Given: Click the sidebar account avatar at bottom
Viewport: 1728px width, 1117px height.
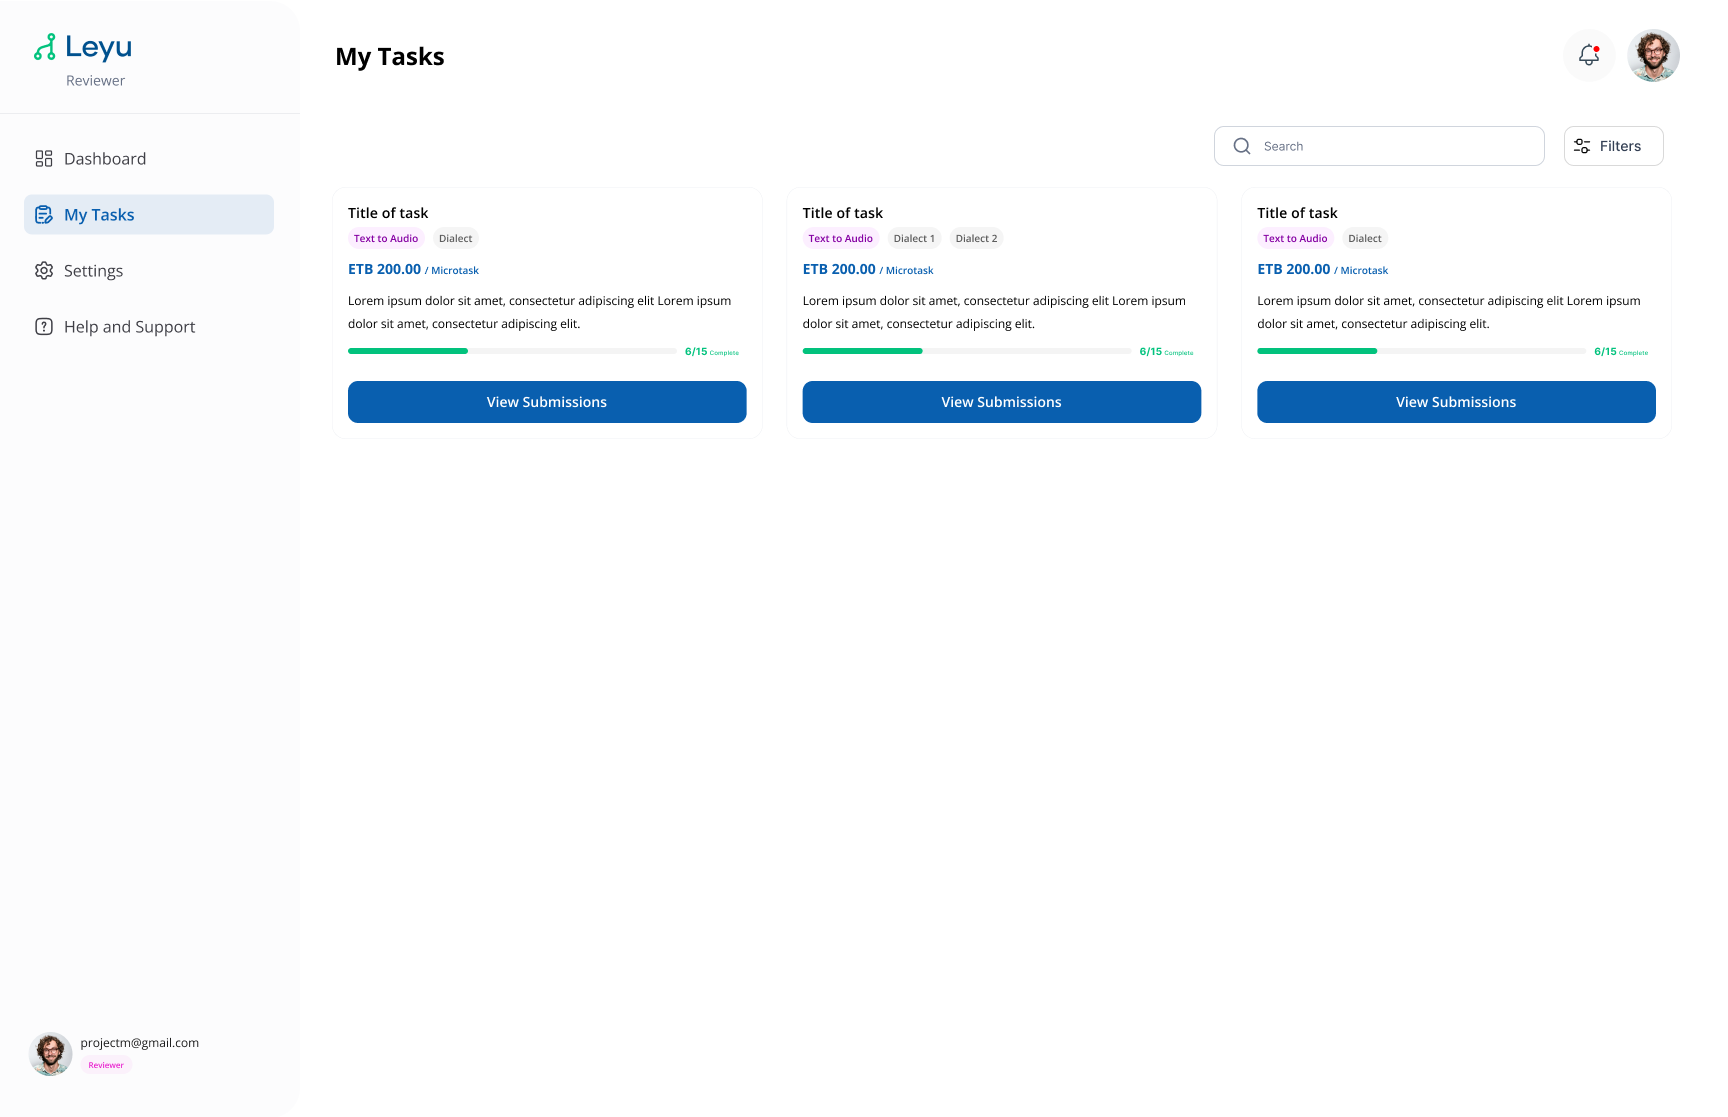Looking at the screenshot, I should pyautogui.click(x=51, y=1054).
